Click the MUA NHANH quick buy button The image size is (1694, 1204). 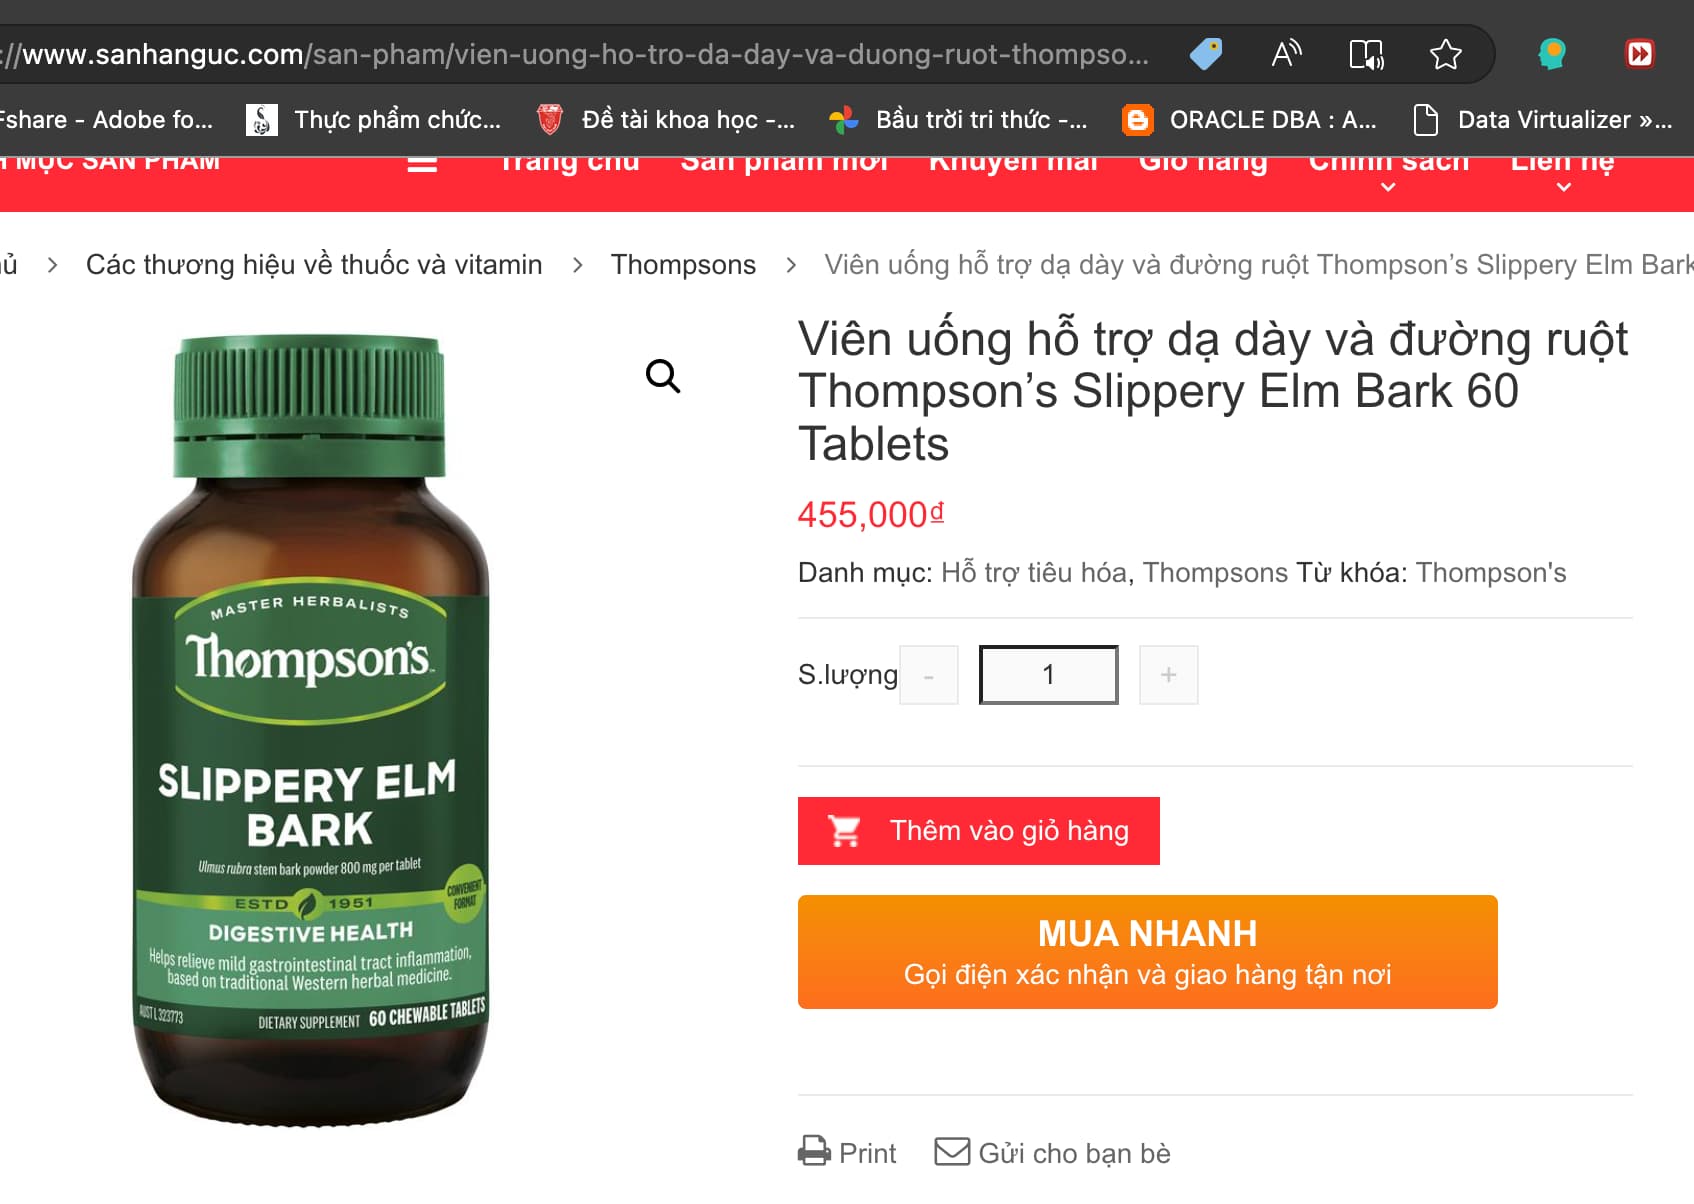coord(1148,952)
